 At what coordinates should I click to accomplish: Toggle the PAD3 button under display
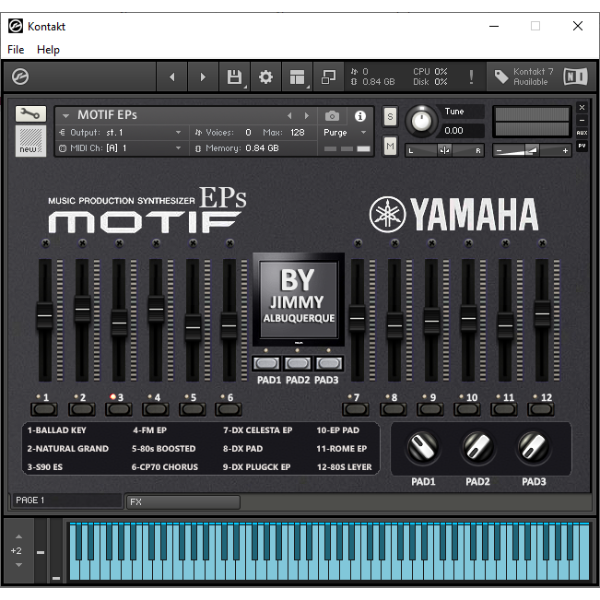pos(329,363)
